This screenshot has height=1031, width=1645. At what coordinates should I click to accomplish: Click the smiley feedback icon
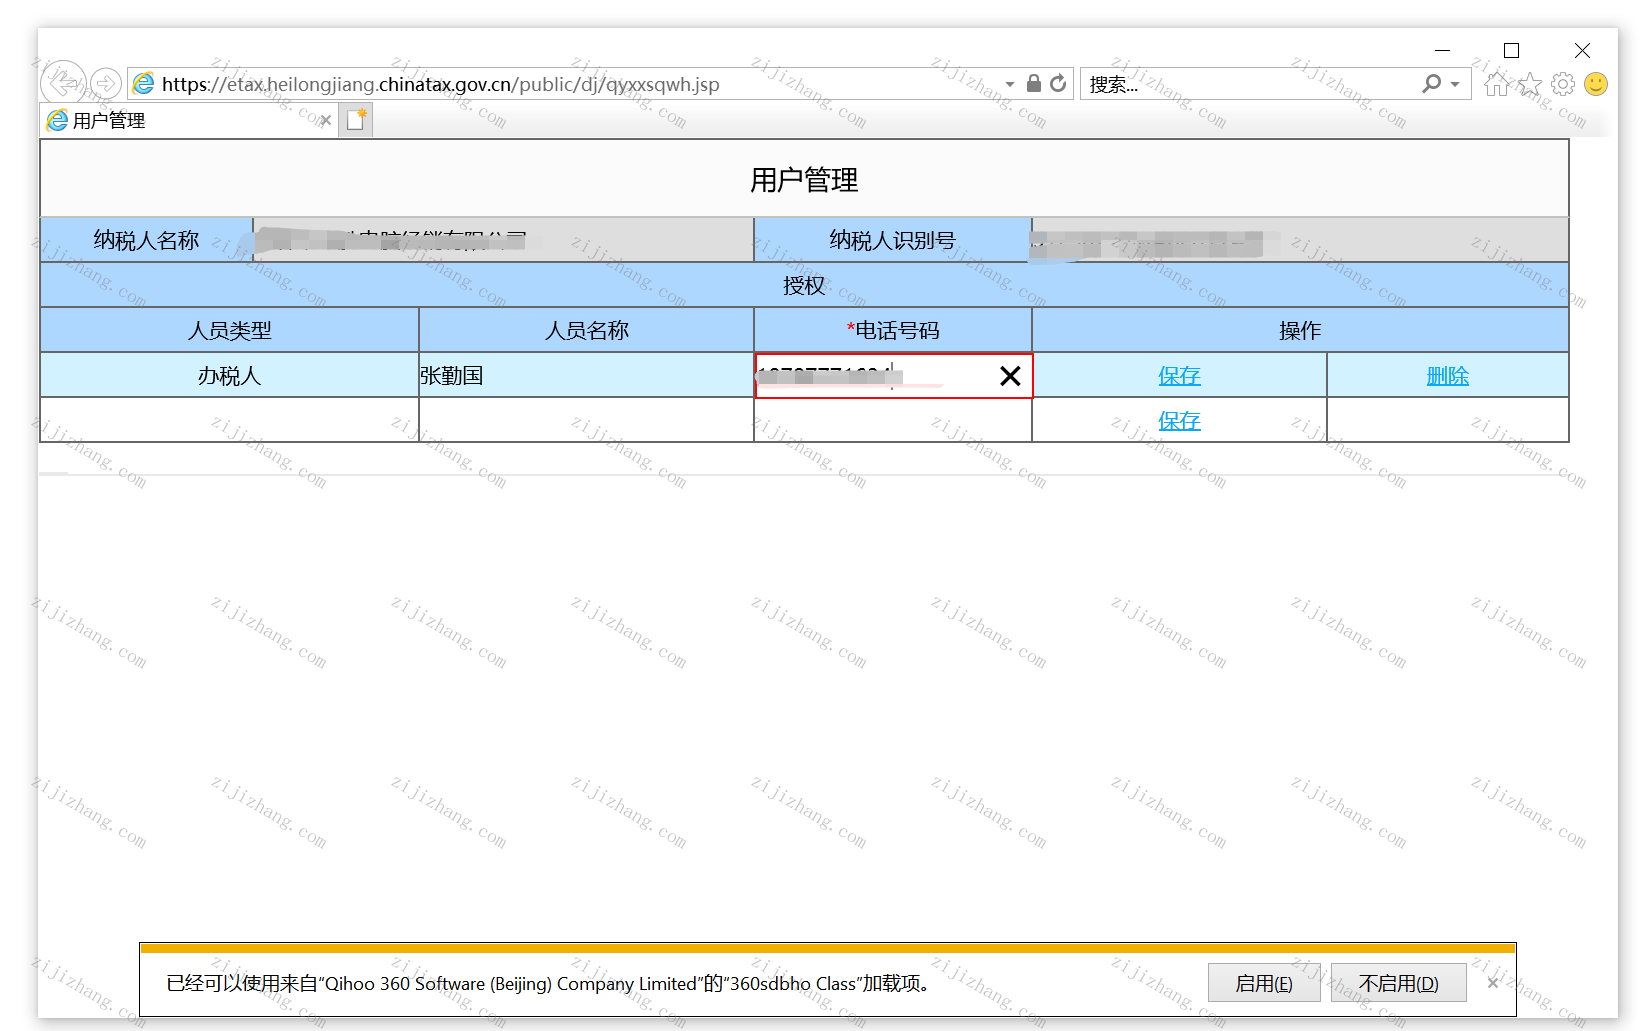point(1596,84)
